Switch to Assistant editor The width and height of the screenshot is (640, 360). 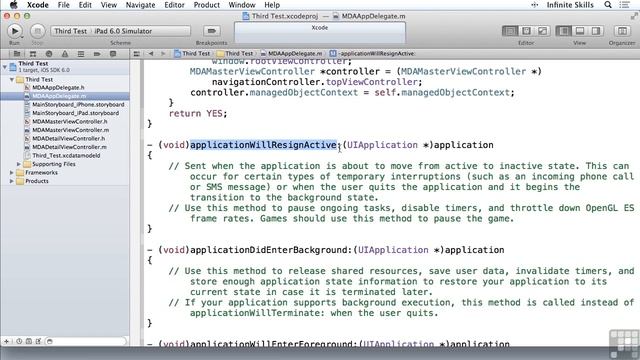click(x=526, y=31)
